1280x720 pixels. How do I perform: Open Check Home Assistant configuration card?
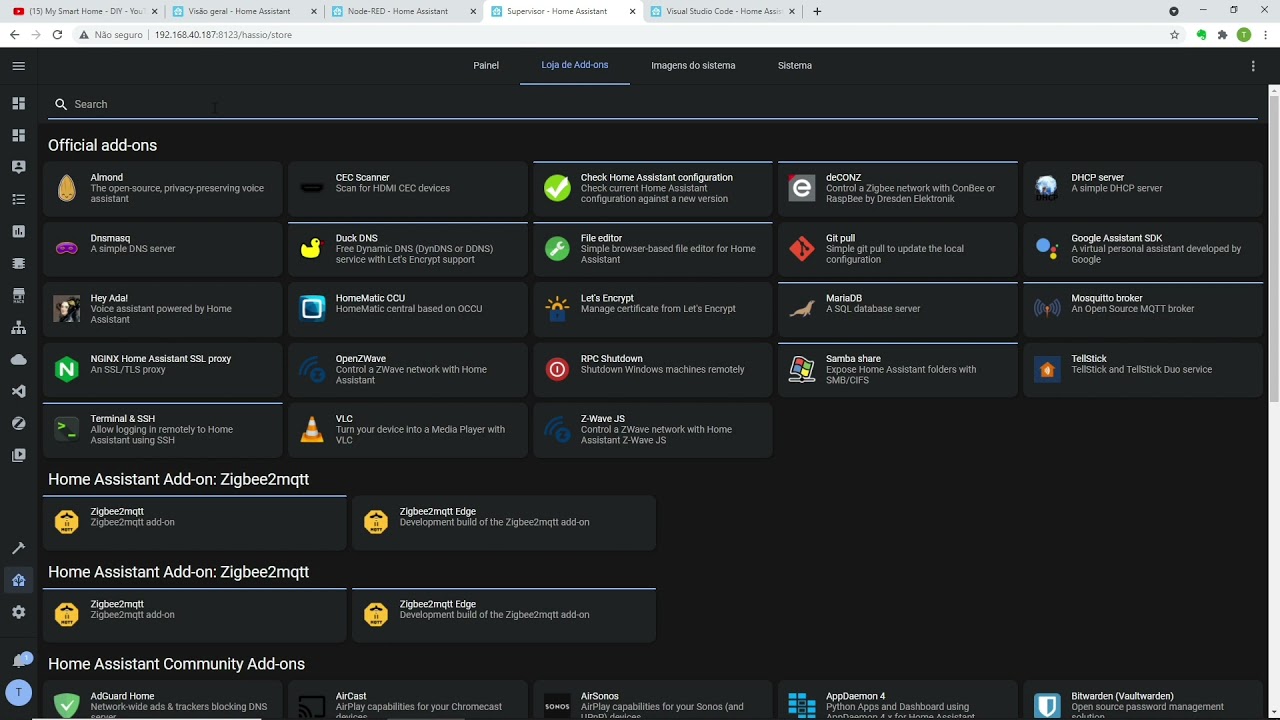[653, 188]
